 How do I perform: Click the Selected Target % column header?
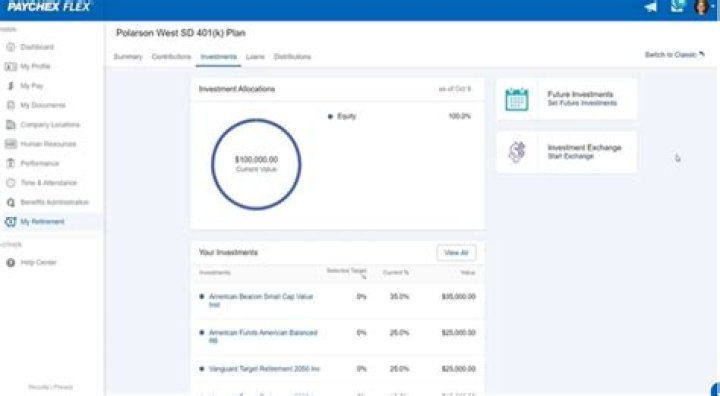[346, 273]
